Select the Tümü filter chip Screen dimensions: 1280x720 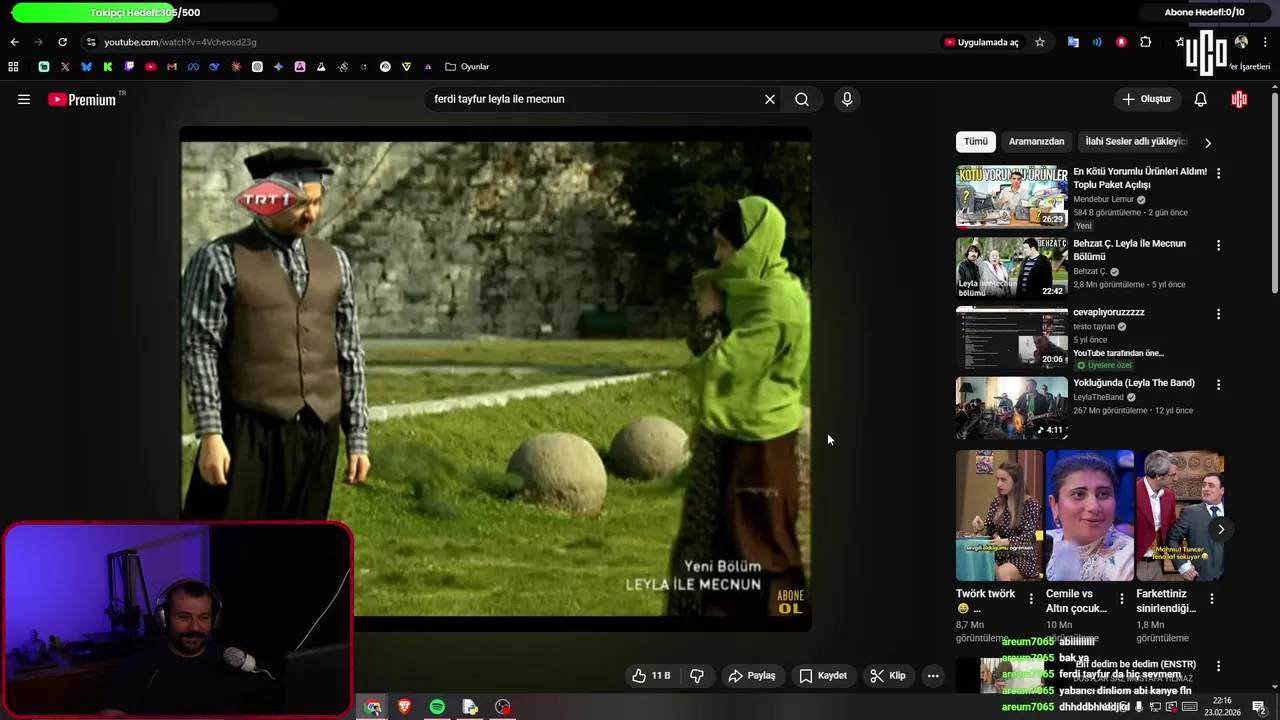point(976,141)
